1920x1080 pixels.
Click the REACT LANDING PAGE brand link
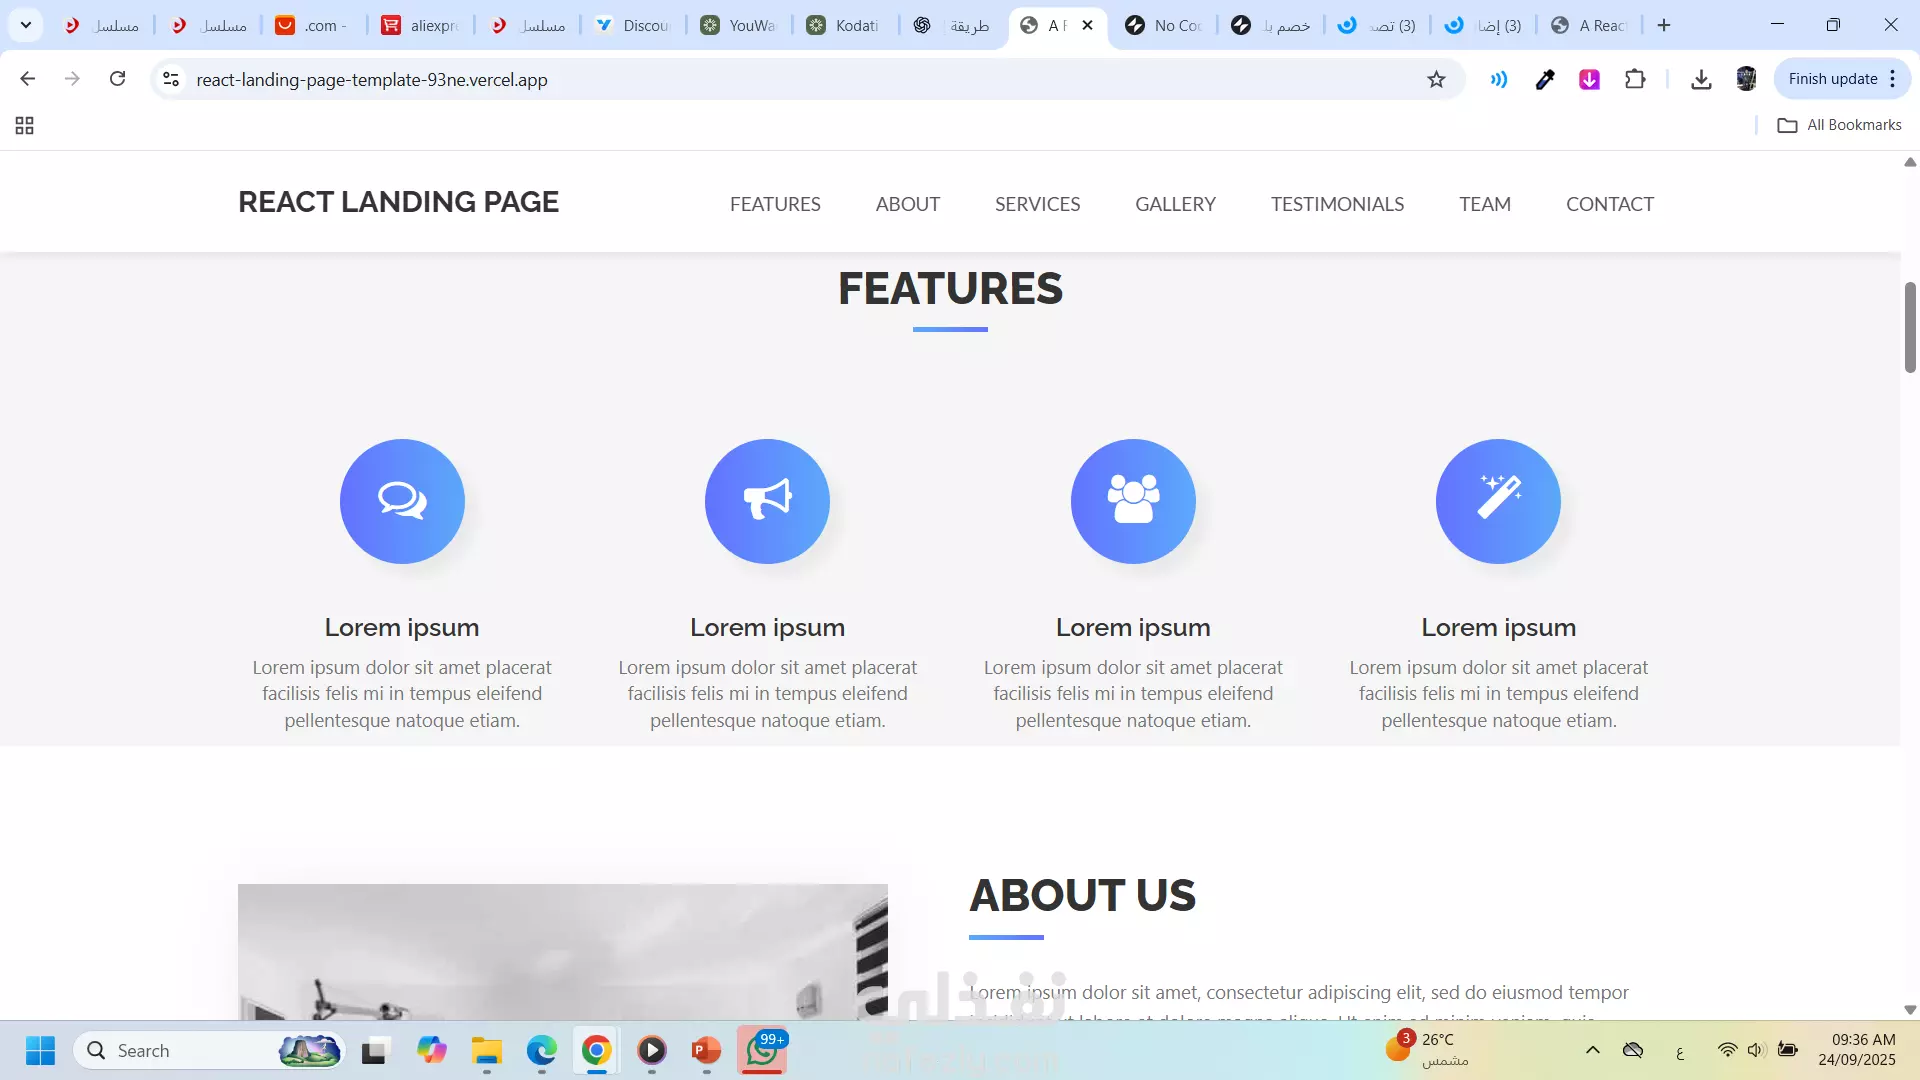(x=398, y=202)
